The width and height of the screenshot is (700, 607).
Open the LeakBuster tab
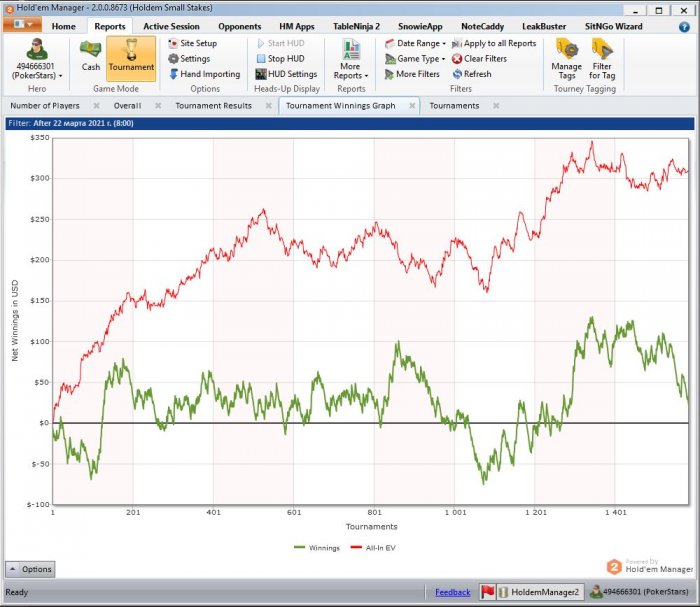pyautogui.click(x=544, y=26)
